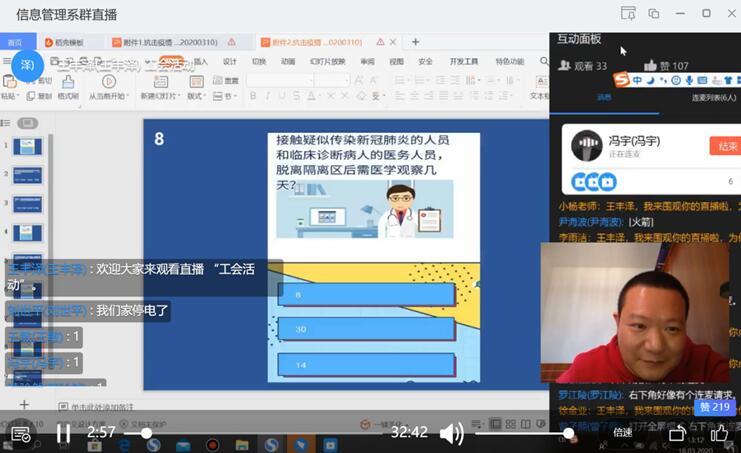
Task: Open the Edge browser taskbar icon
Action: point(124,444)
